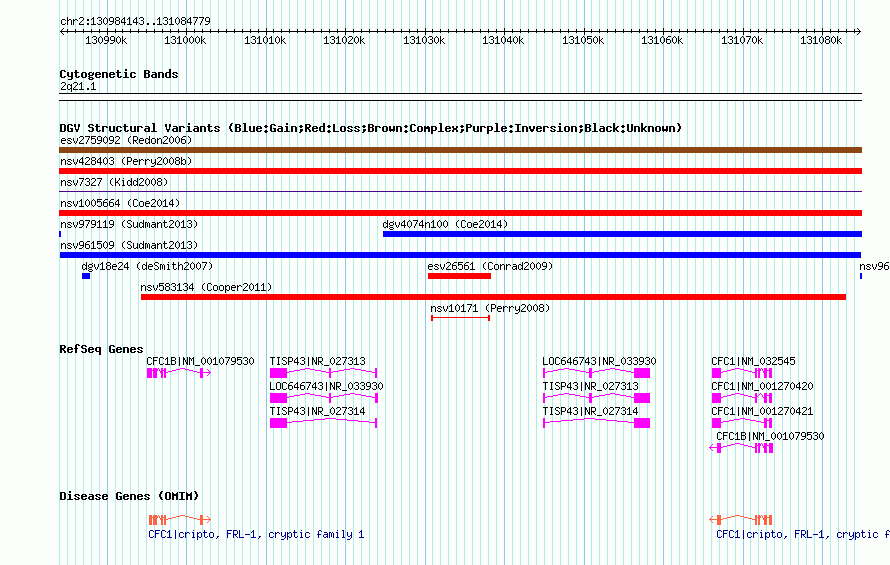Click the 2q21.1 band label
The height and width of the screenshot is (565, 890).
click(78, 86)
